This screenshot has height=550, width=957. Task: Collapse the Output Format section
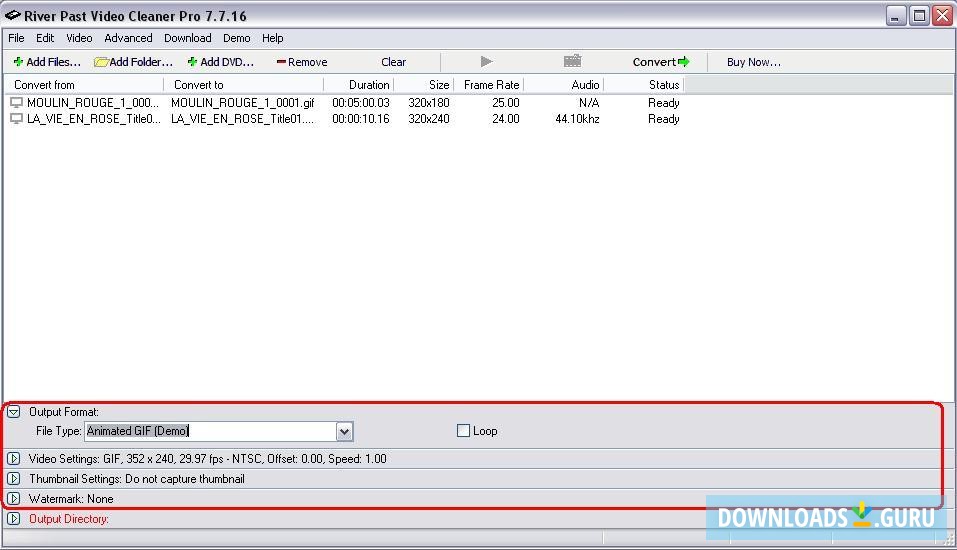point(13,412)
